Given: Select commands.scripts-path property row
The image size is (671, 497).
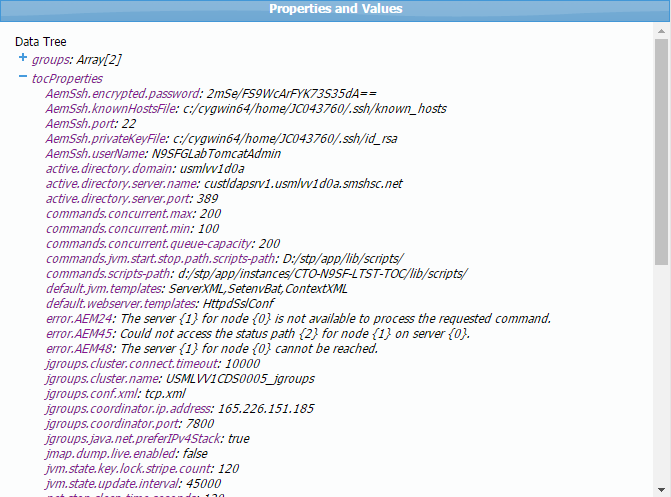Looking at the screenshot, I should click(257, 274).
